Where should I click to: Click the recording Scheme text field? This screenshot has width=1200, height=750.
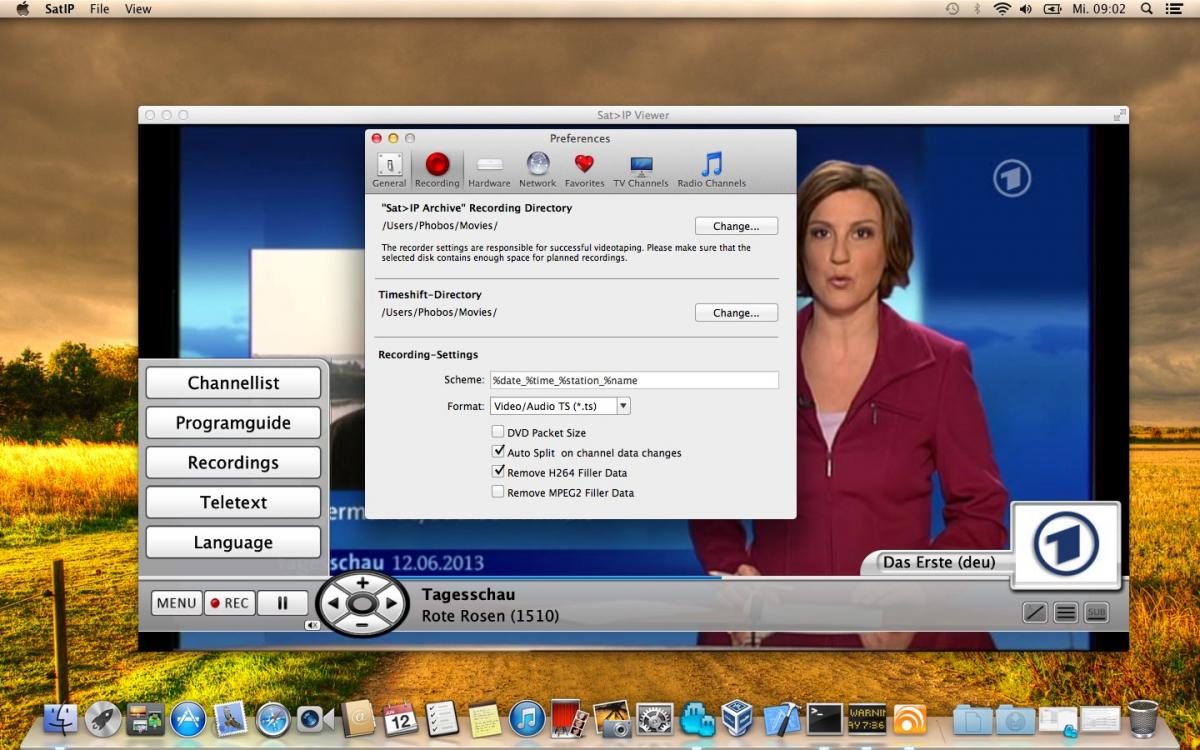click(633, 380)
